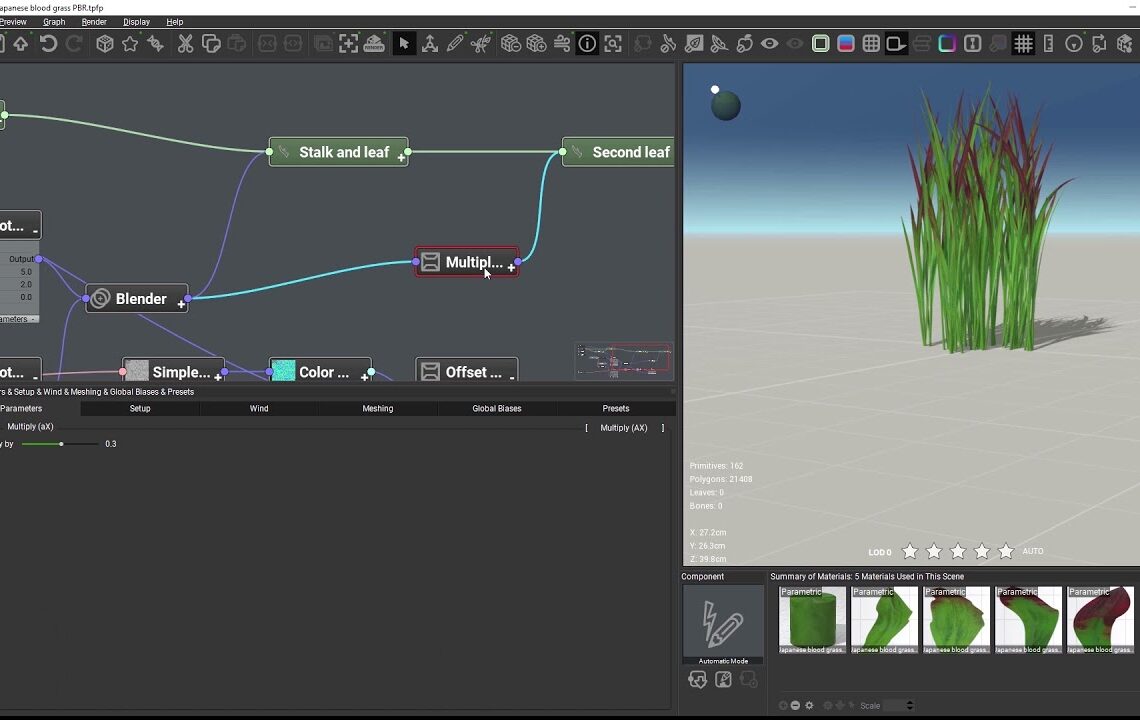
Task: Click the scissors cut tool icon
Action: 185,44
